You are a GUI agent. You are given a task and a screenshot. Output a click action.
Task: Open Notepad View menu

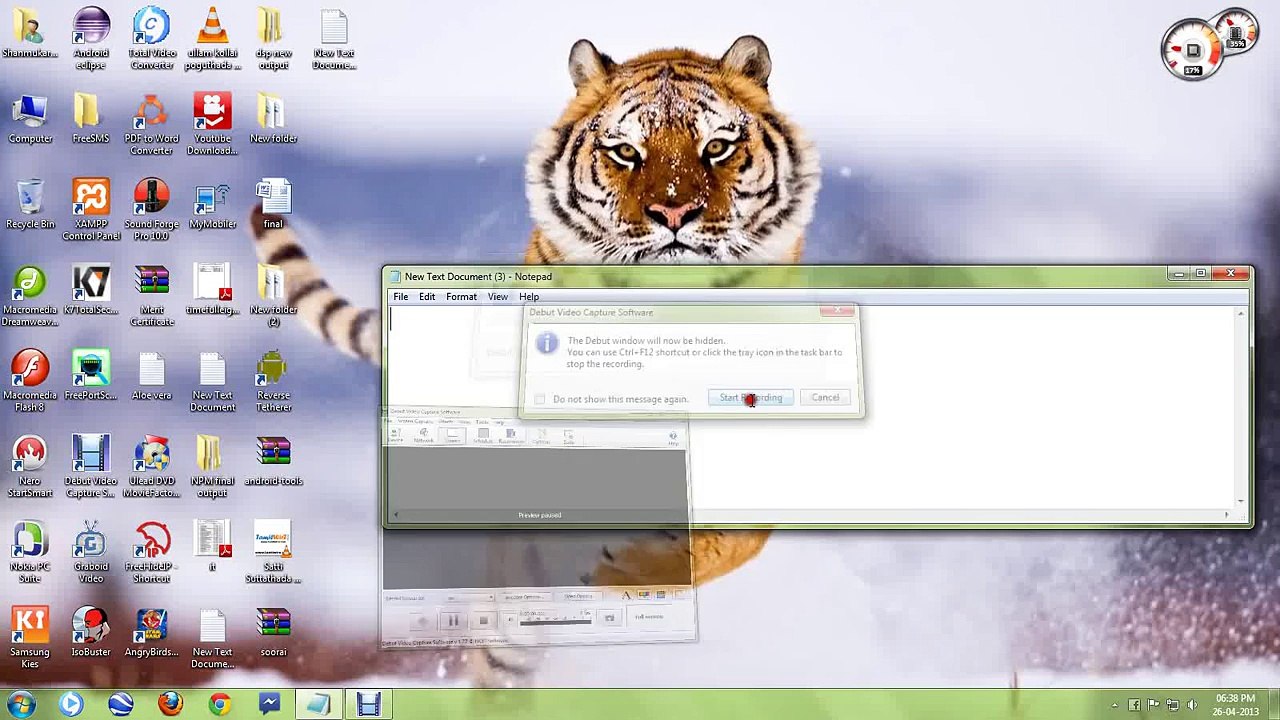(497, 297)
